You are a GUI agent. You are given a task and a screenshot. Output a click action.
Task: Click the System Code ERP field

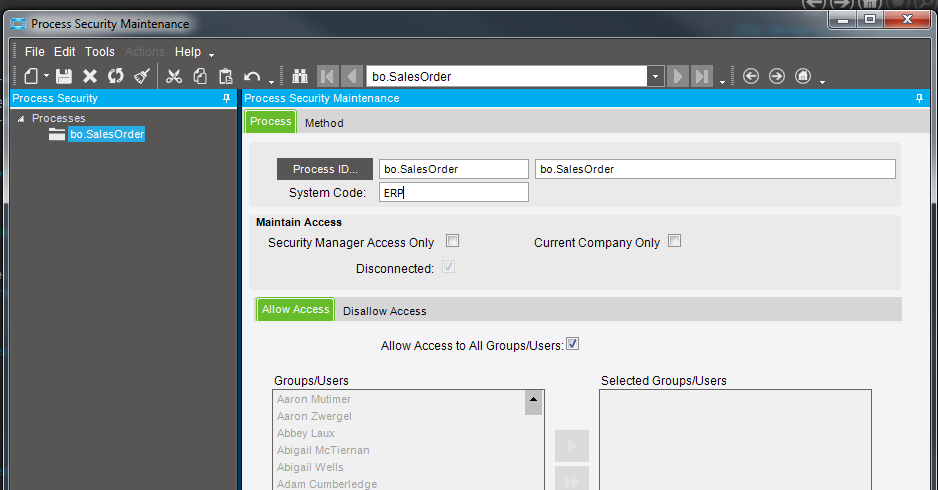point(453,193)
